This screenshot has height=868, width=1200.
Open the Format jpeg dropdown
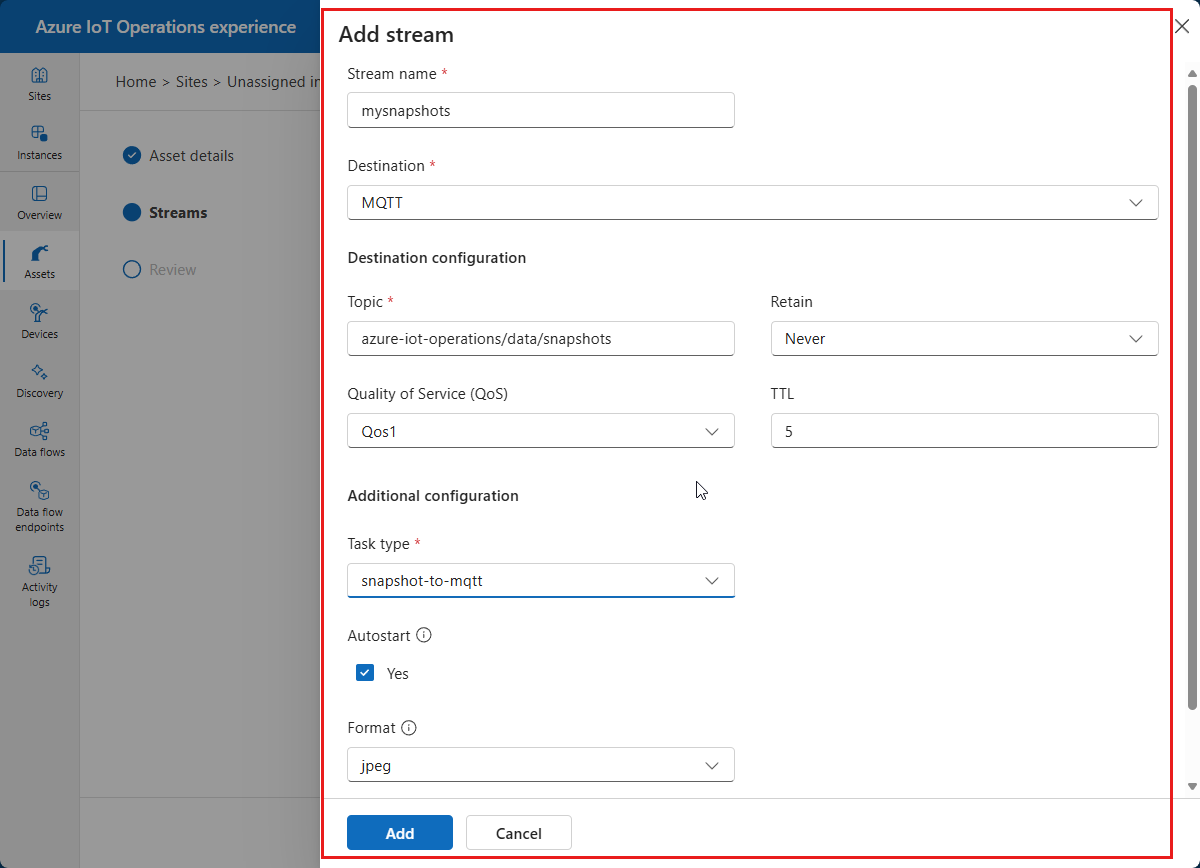541,764
